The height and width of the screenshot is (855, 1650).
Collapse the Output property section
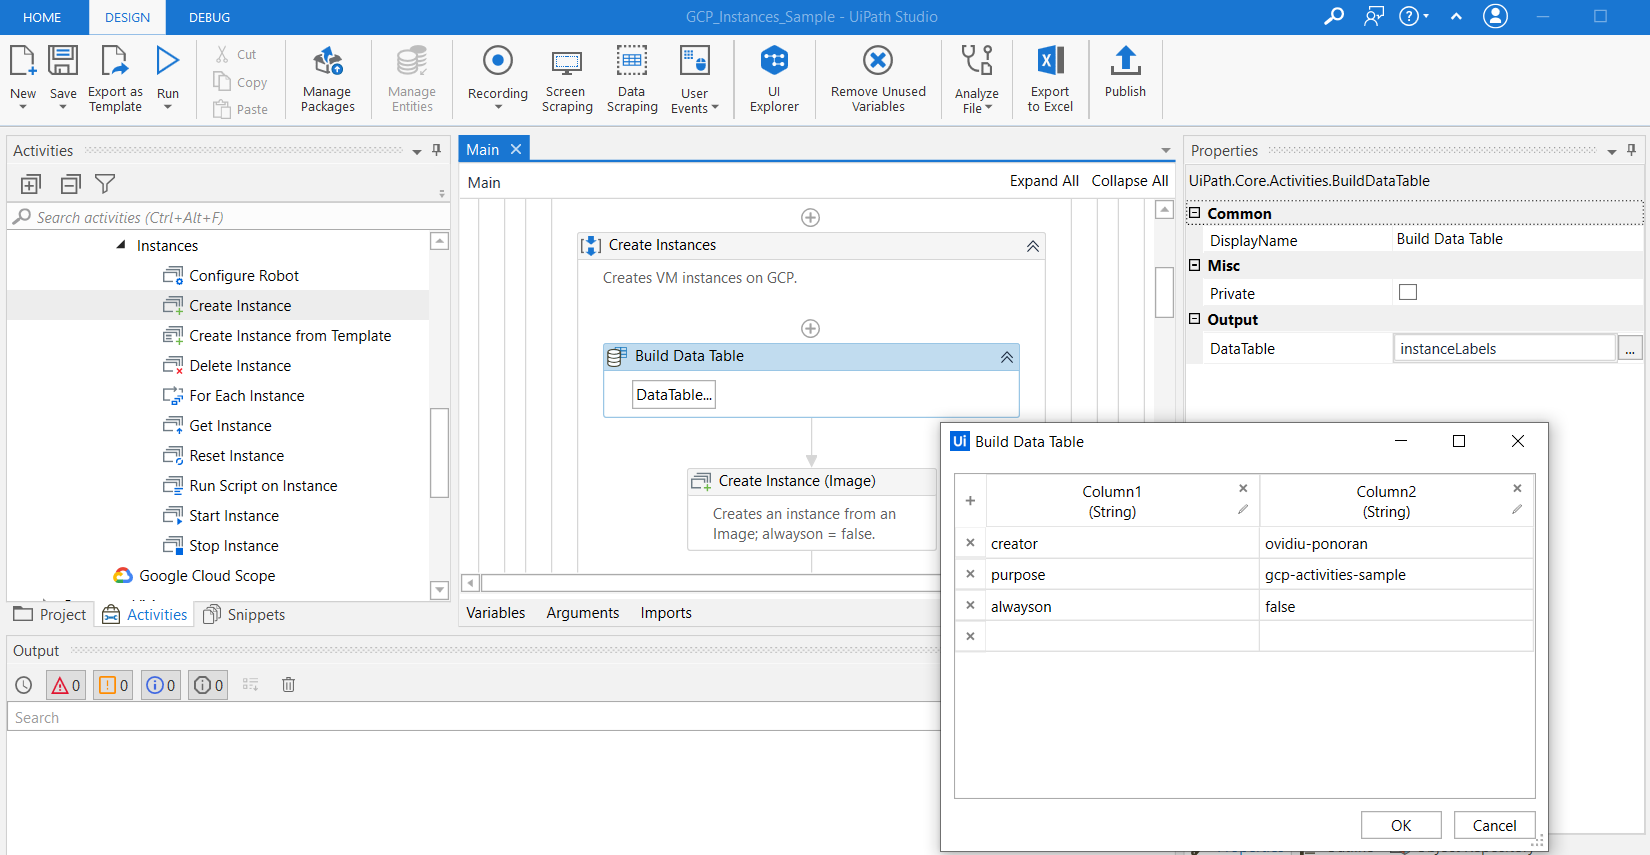[x=1194, y=319]
